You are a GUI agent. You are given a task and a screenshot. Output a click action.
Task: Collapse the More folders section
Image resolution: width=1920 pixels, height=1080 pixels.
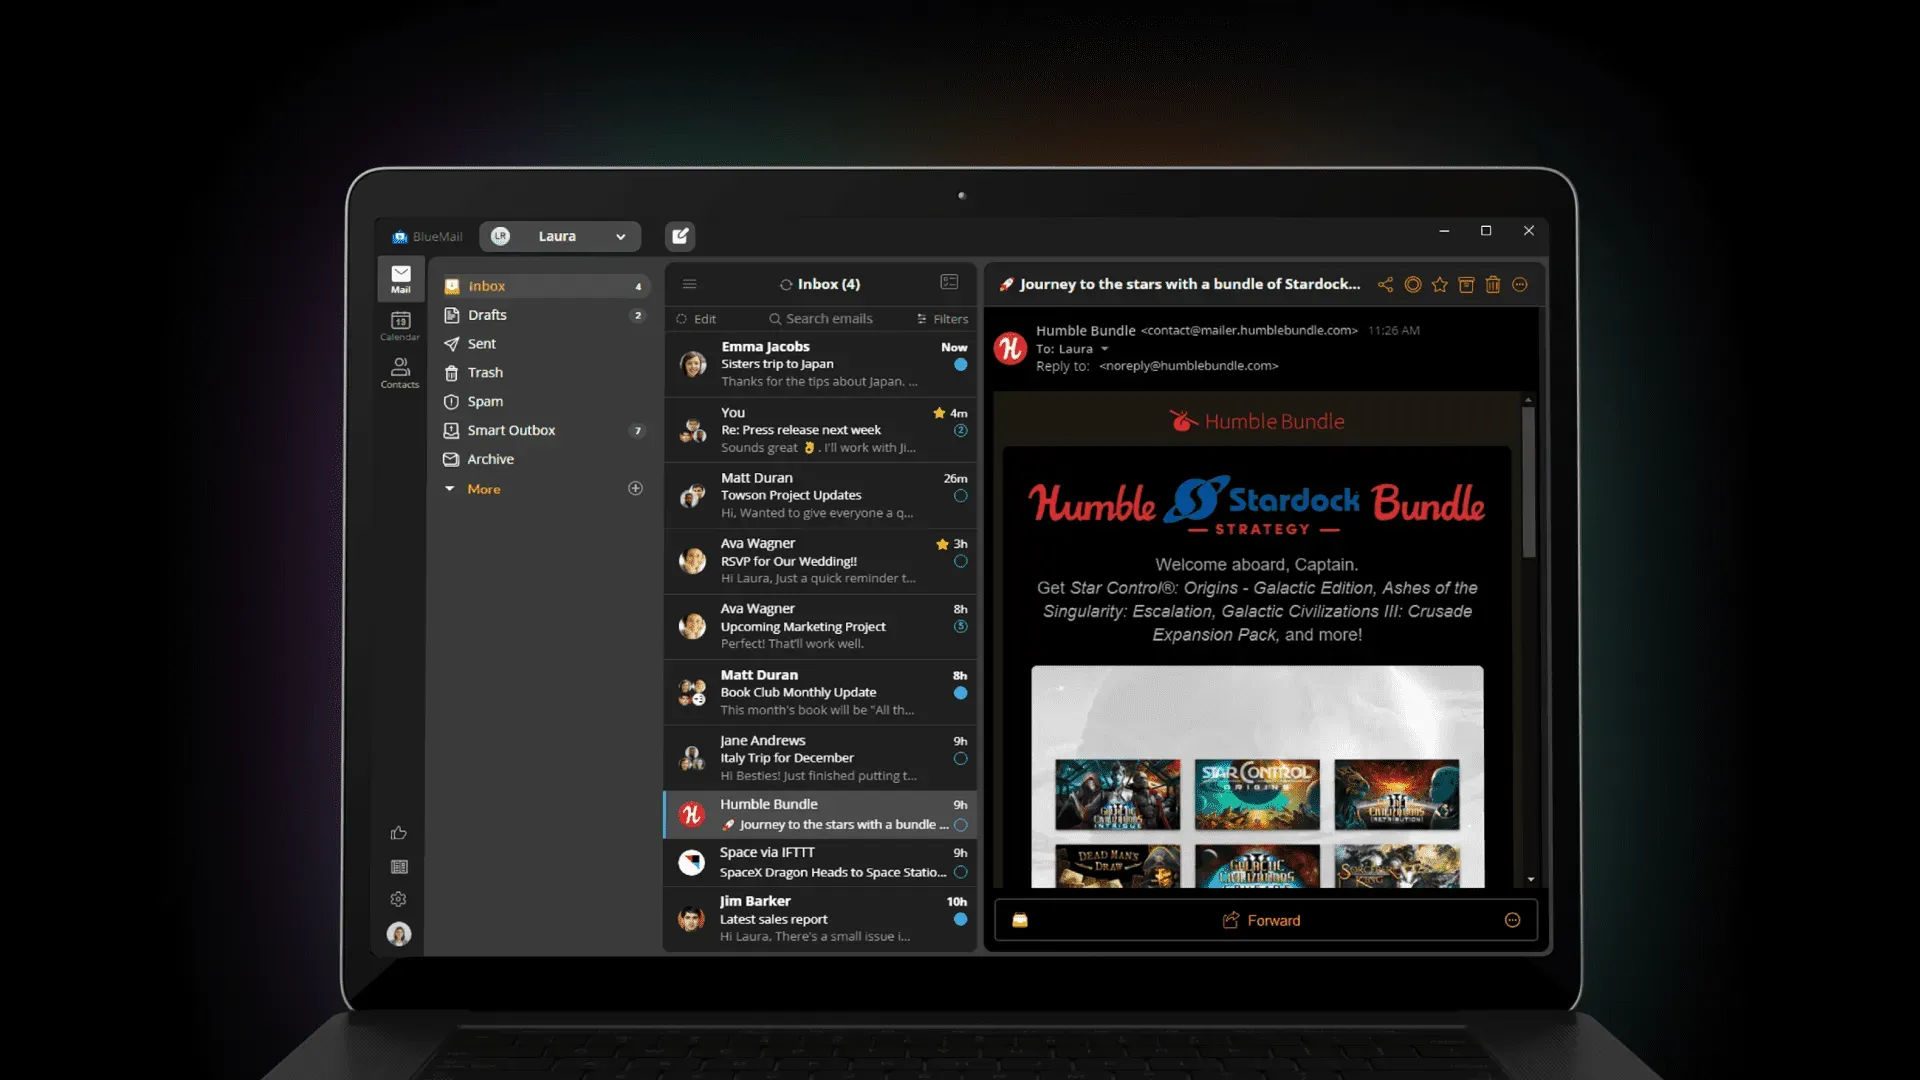tap(450, 488)
